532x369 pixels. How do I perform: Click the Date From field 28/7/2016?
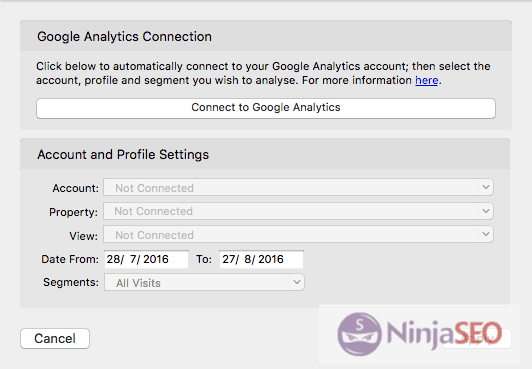(x=146, y=259)
